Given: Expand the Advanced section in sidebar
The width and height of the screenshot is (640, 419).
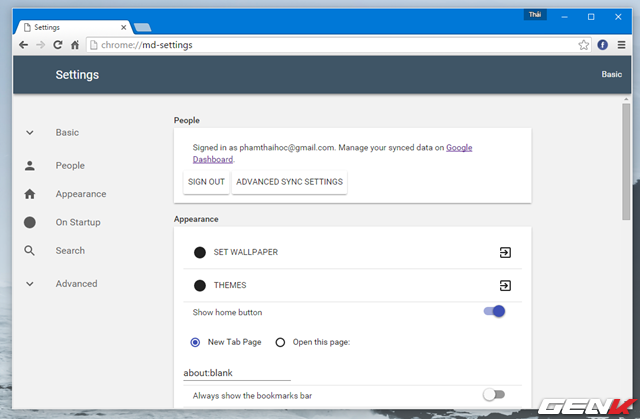Looking at the screenshot, I should click(x=30, y=284).
